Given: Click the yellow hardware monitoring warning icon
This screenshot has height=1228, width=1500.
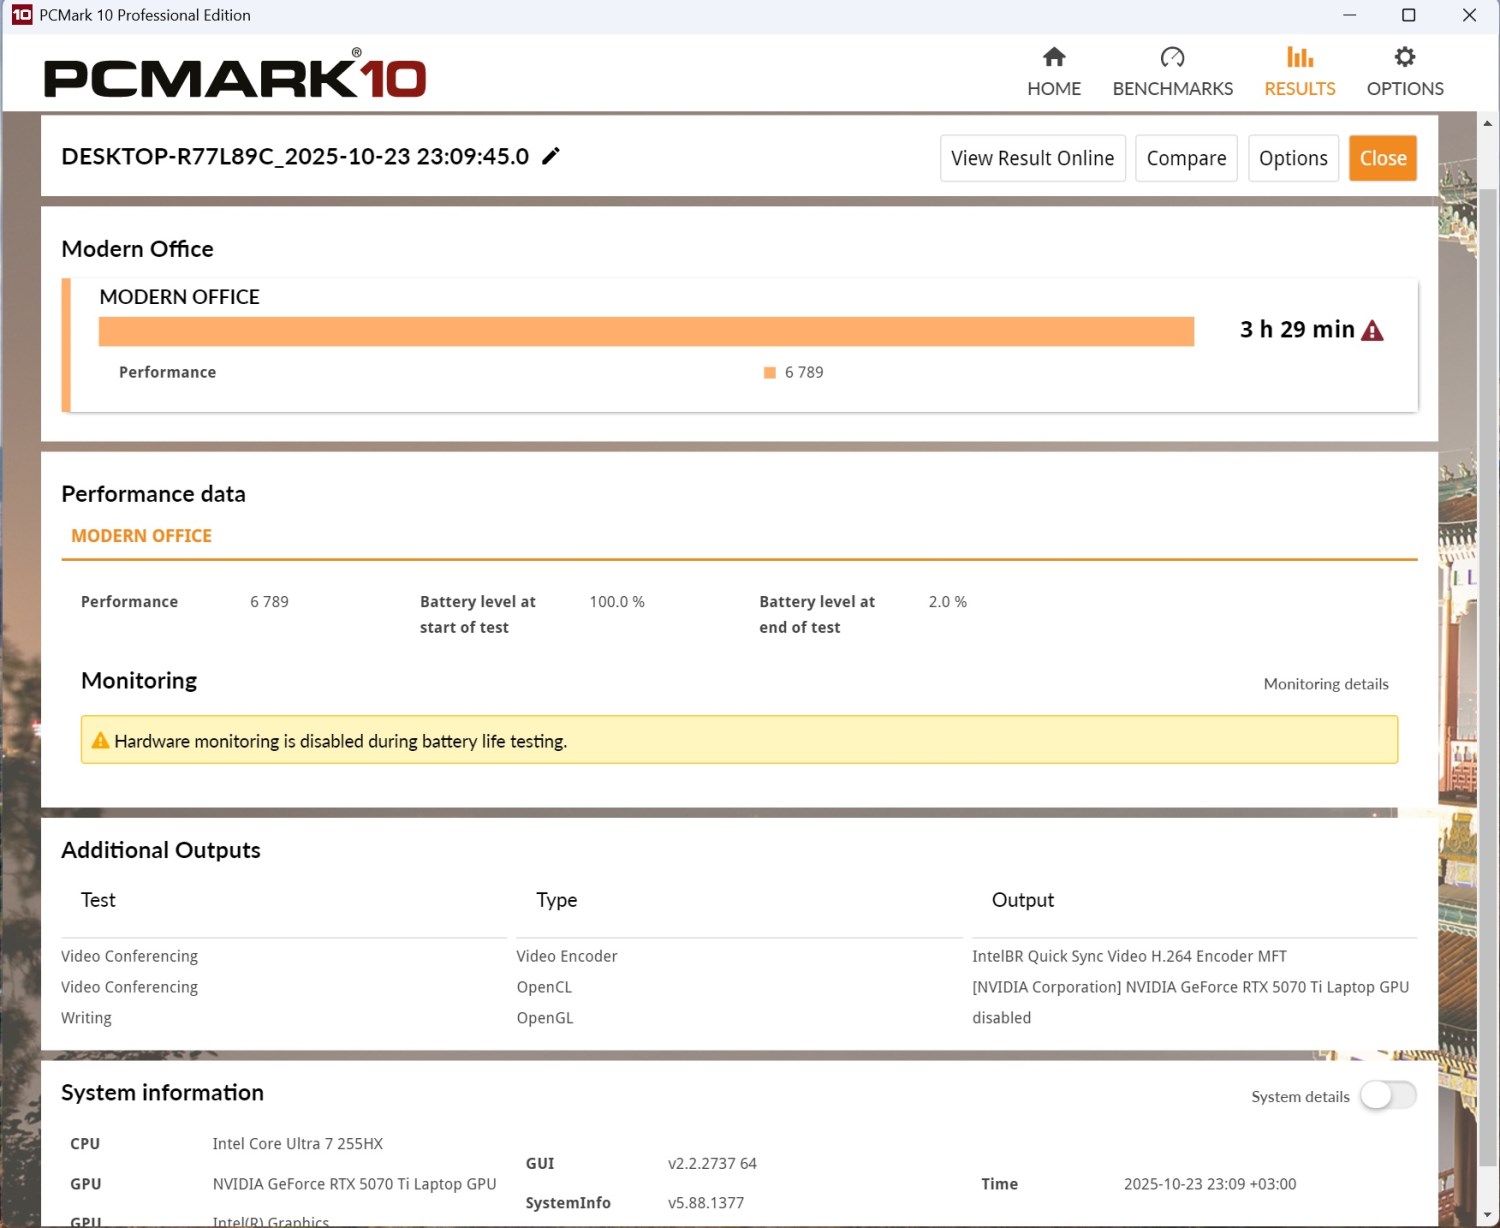Looking at the screenshot, I should click(x=100, y=741).
